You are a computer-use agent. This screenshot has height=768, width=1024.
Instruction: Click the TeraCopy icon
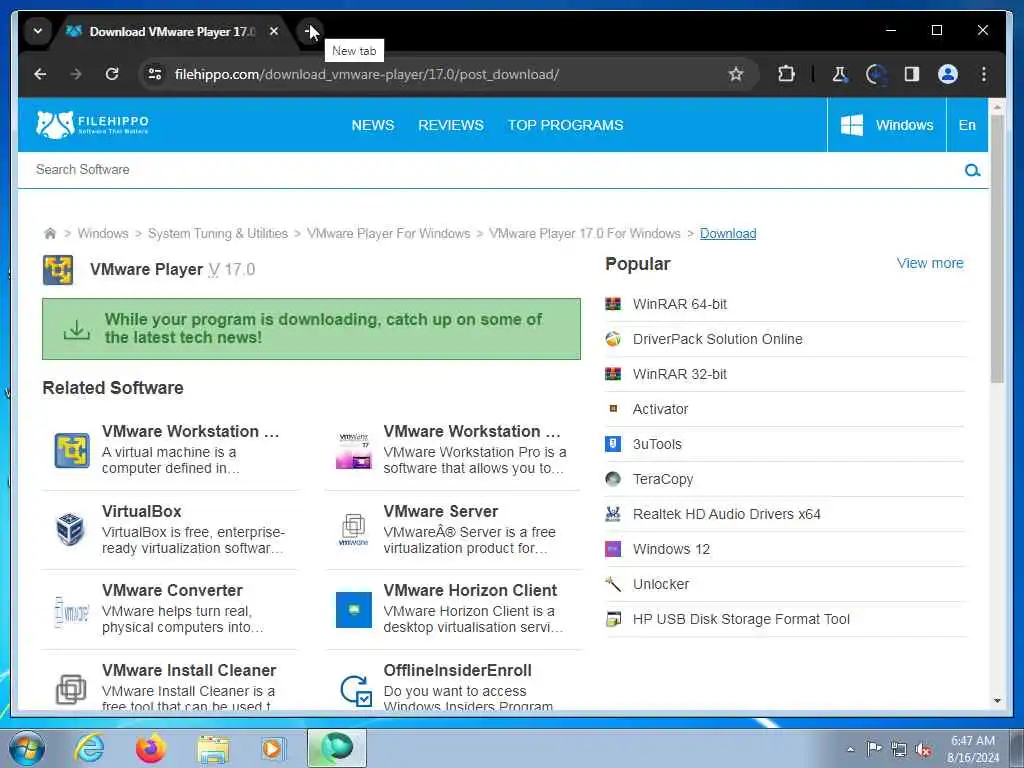[x=613, y=479]
